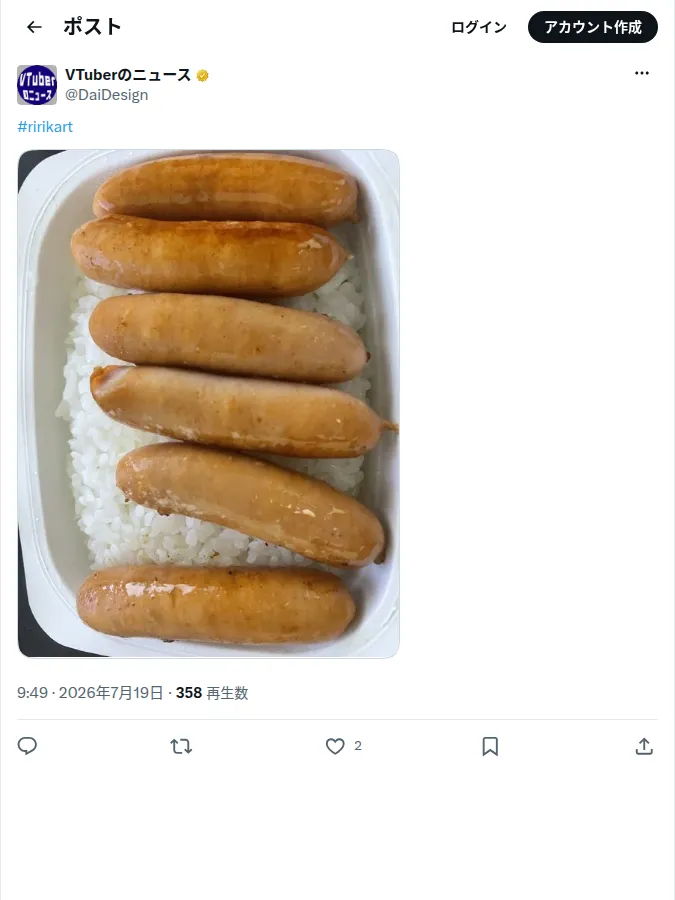Click the repost arrows icon
The height and width of the screenshot is (900, 675).
181,746
